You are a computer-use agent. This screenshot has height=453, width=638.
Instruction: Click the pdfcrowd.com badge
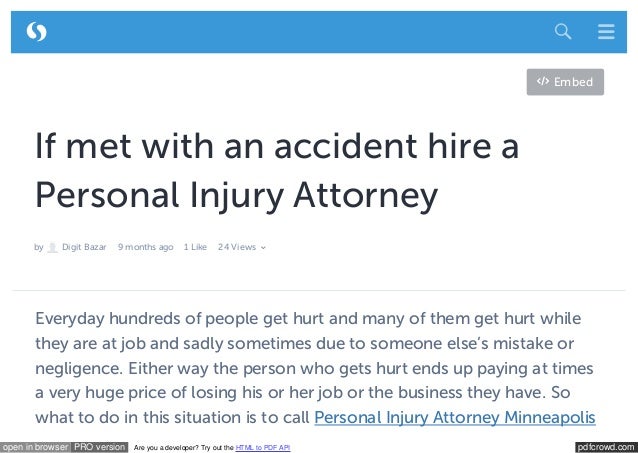click(x=606, y=447)
